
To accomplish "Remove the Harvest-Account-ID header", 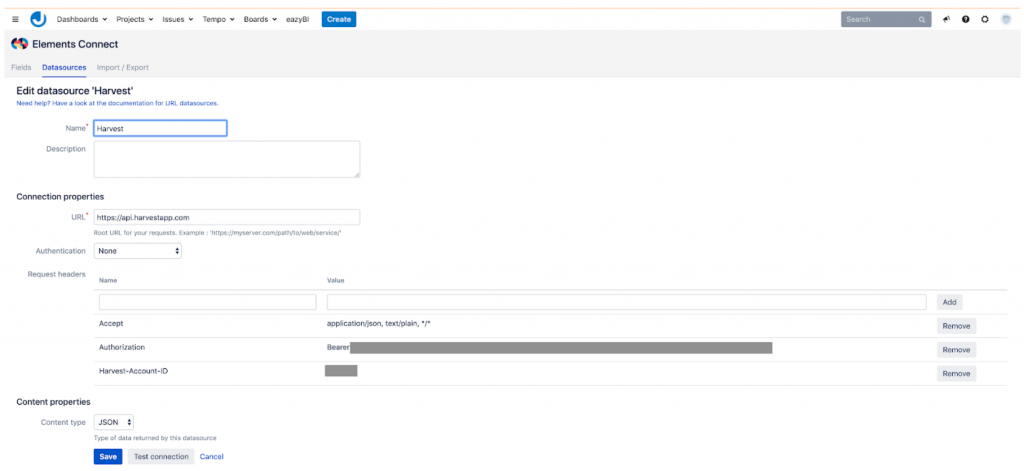I will click(x=956, y=374).
